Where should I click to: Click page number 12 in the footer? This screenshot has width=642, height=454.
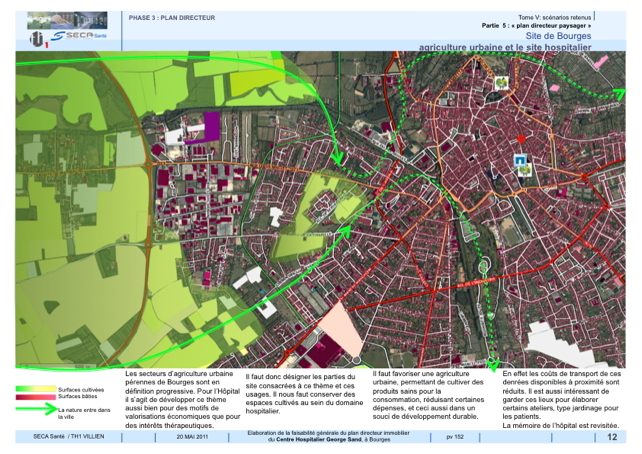[x=612, y=438]
